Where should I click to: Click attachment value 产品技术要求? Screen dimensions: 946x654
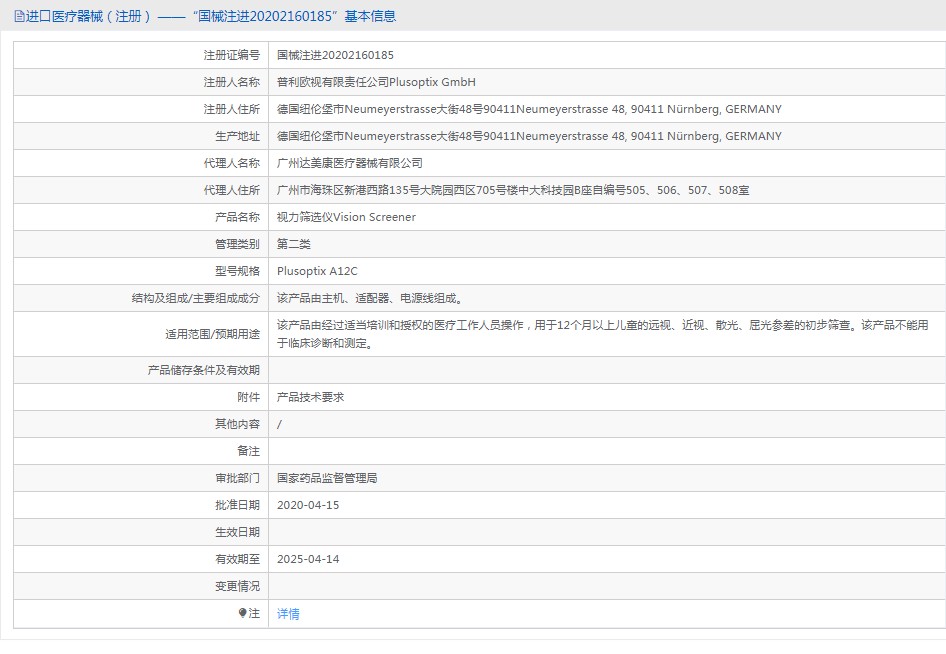click(x=310, y=397)
